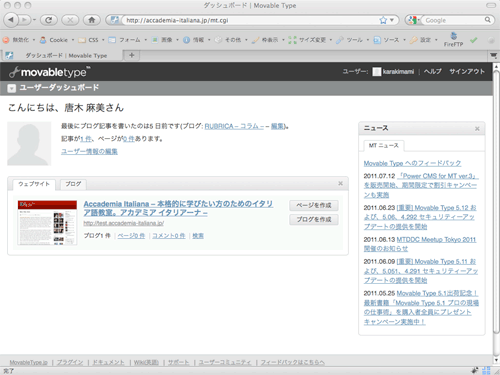Image resolution: width=500 pixels, height=375 pixels.
Task: Open the コメント0 件 link
Action: 169,236
